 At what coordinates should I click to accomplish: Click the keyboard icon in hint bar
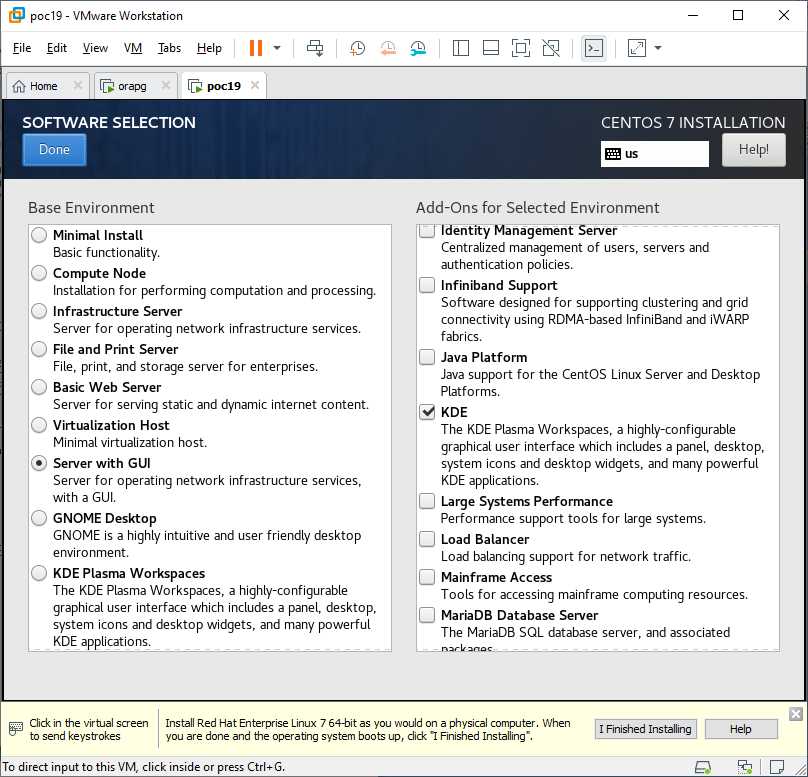click(16, 729)
